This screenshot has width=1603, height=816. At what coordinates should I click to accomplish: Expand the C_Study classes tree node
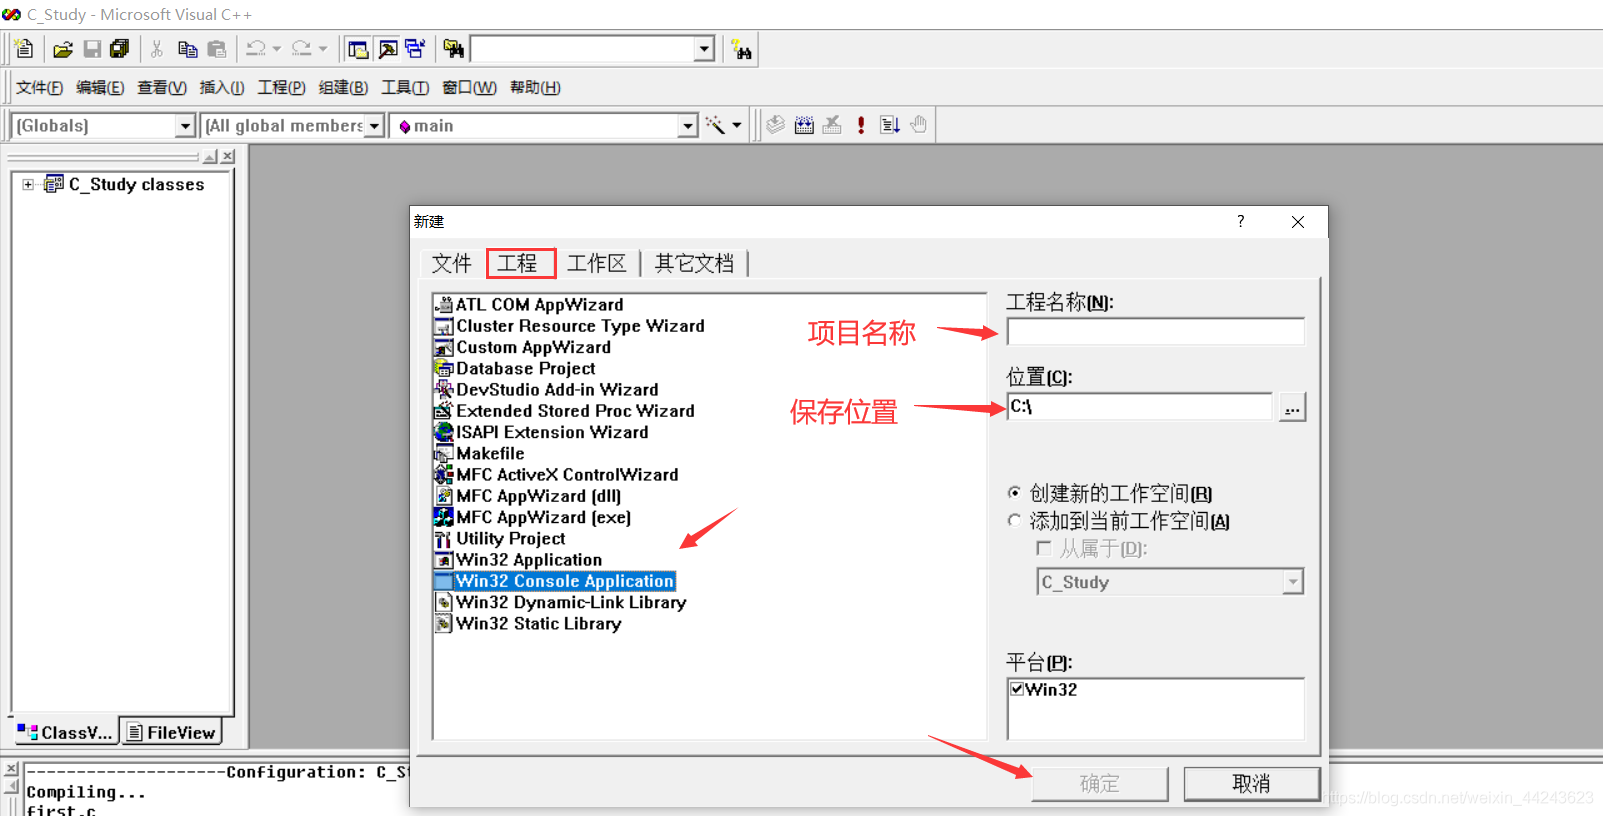pos(28,184)
